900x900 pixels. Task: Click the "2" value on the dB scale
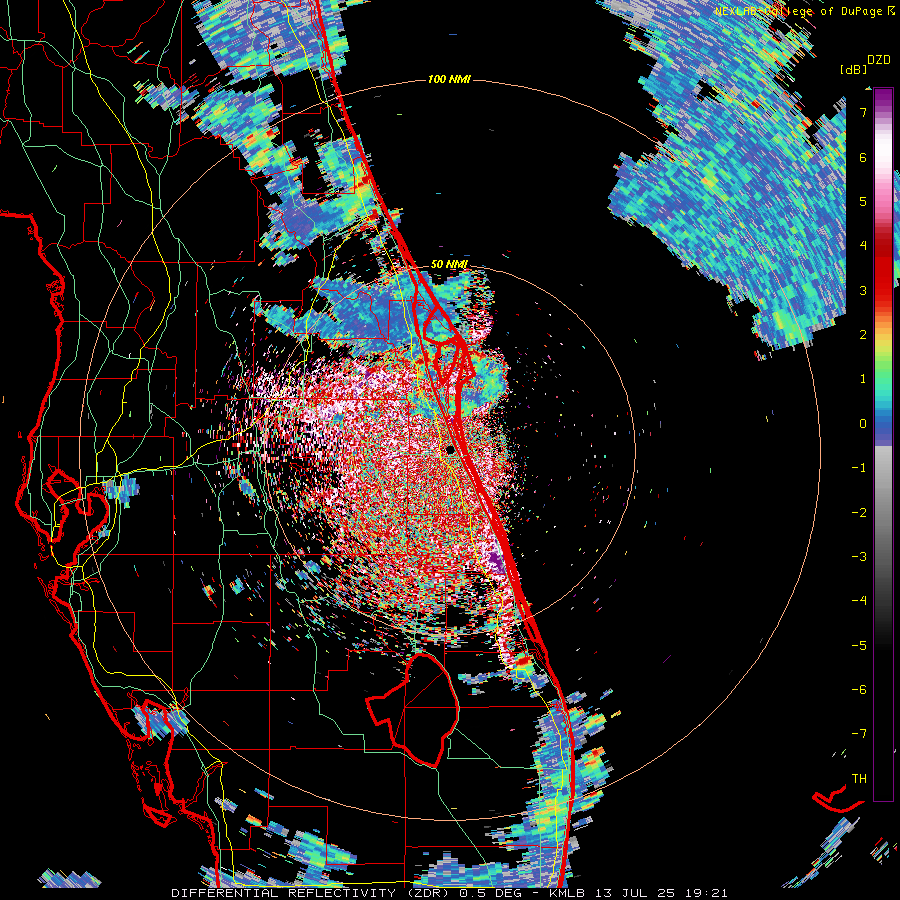863,335
